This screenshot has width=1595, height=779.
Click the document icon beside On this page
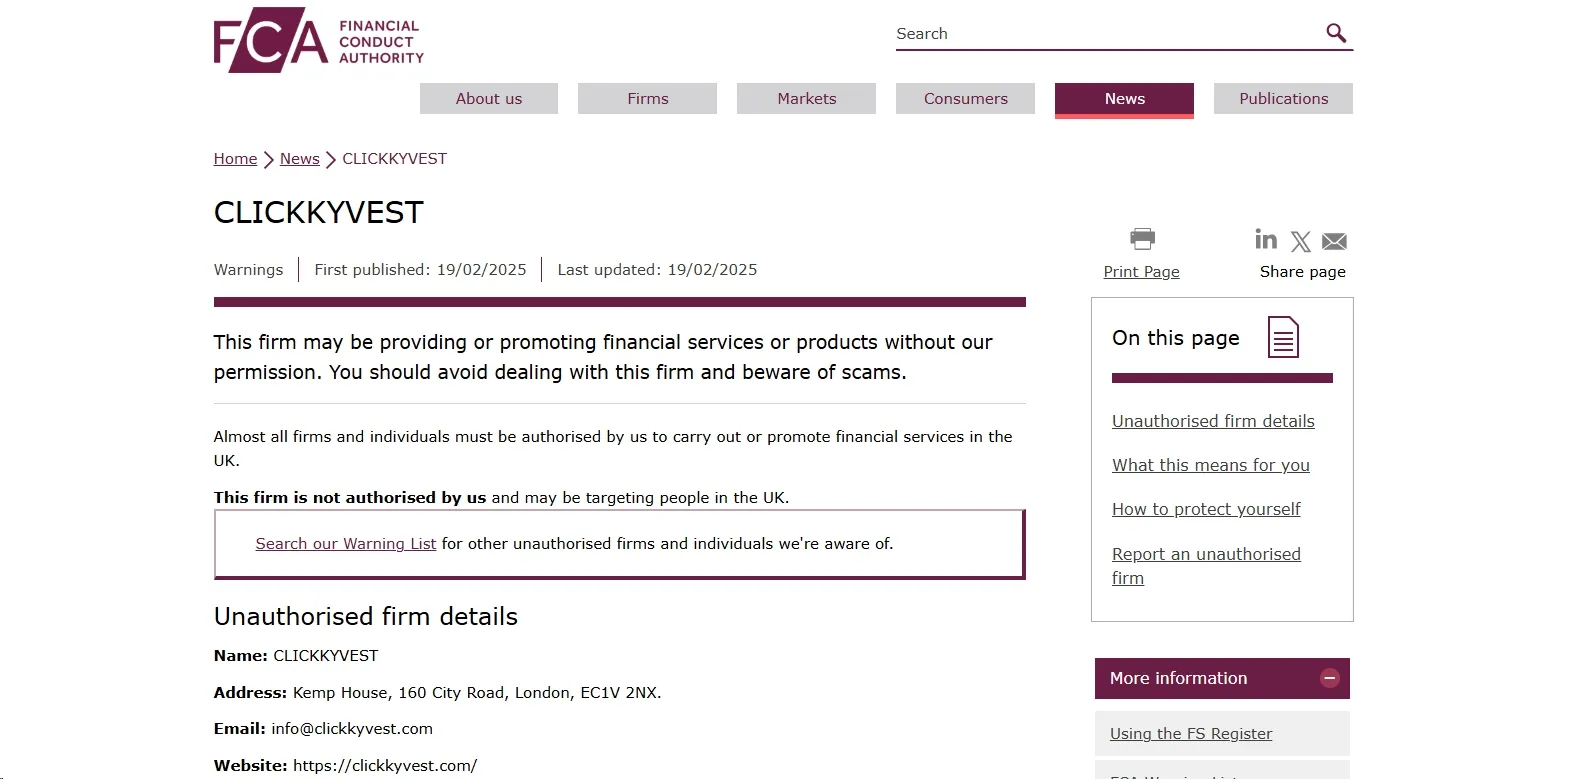(x=1283, y=337)
